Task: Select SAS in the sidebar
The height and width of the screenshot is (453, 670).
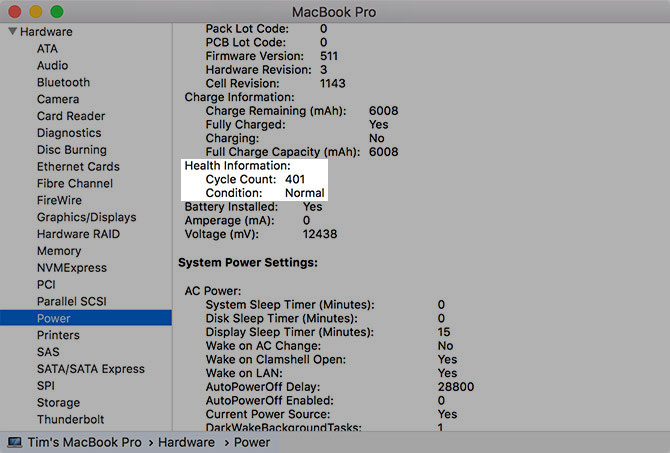Action: (x=48, y=352)
